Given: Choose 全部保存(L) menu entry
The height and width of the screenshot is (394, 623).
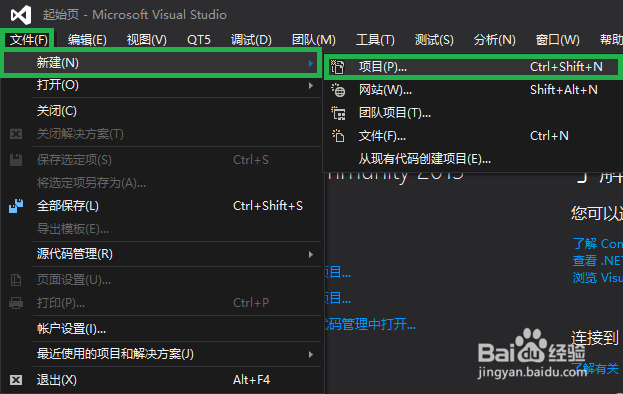Looking at the screenshot, I should click(161, 206).
